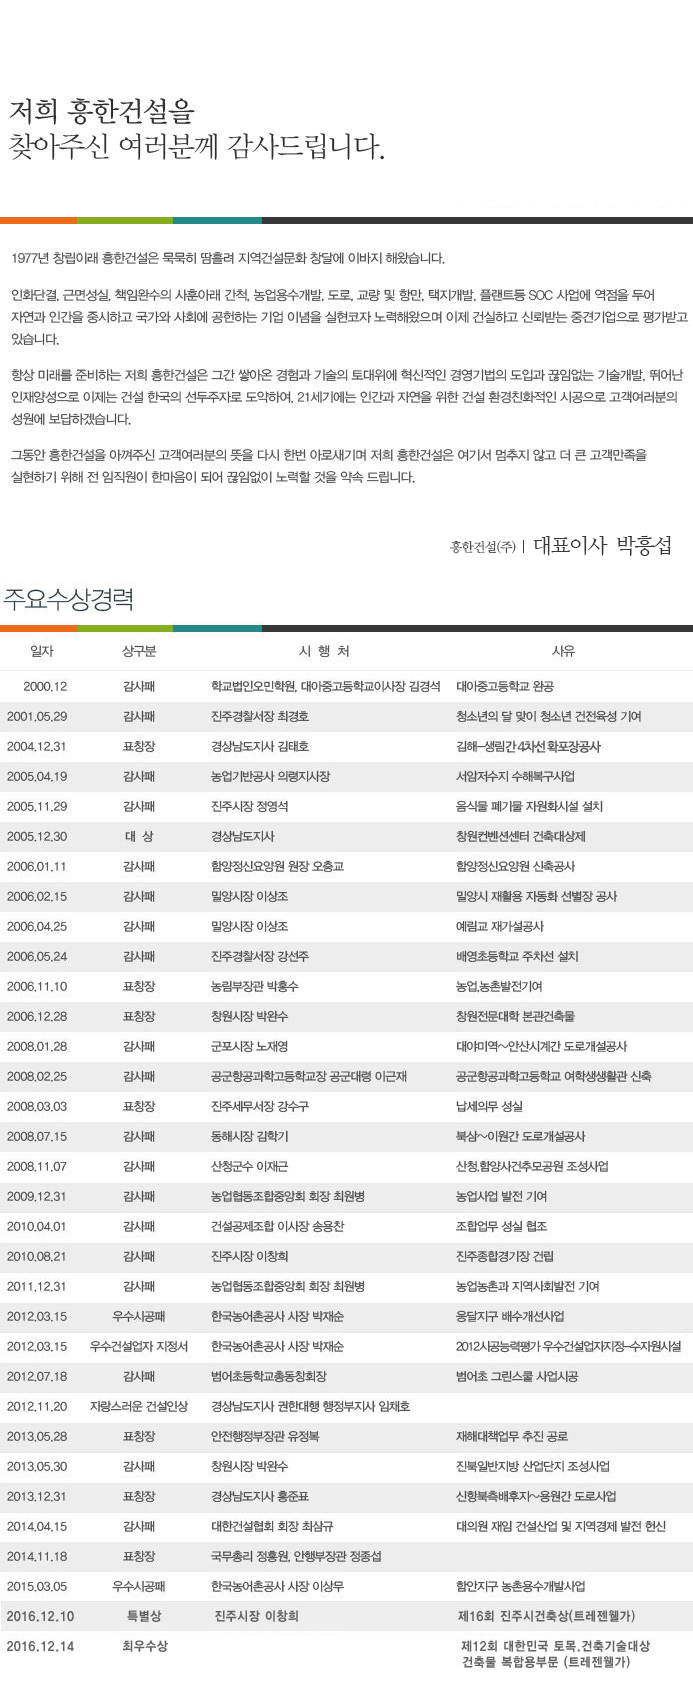Select the date '2006.02.15'

click(x=37, y=896)
